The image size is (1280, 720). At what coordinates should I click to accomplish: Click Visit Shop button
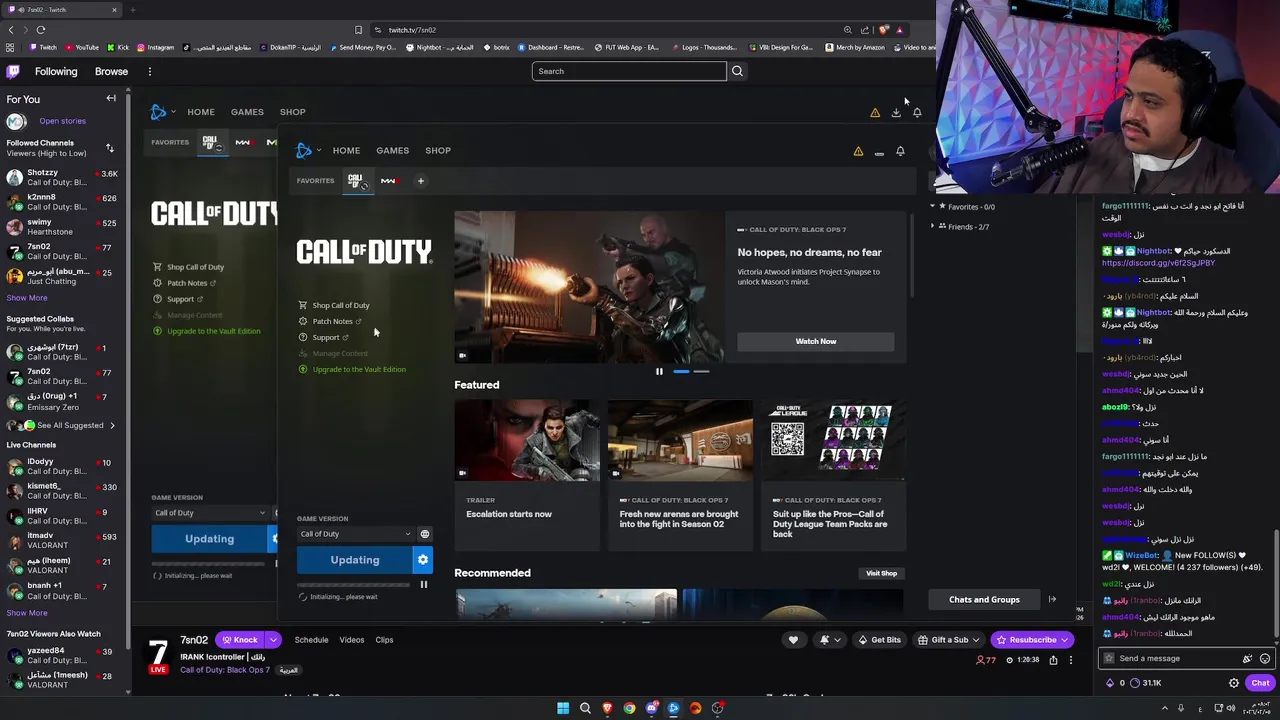[881, 574]
